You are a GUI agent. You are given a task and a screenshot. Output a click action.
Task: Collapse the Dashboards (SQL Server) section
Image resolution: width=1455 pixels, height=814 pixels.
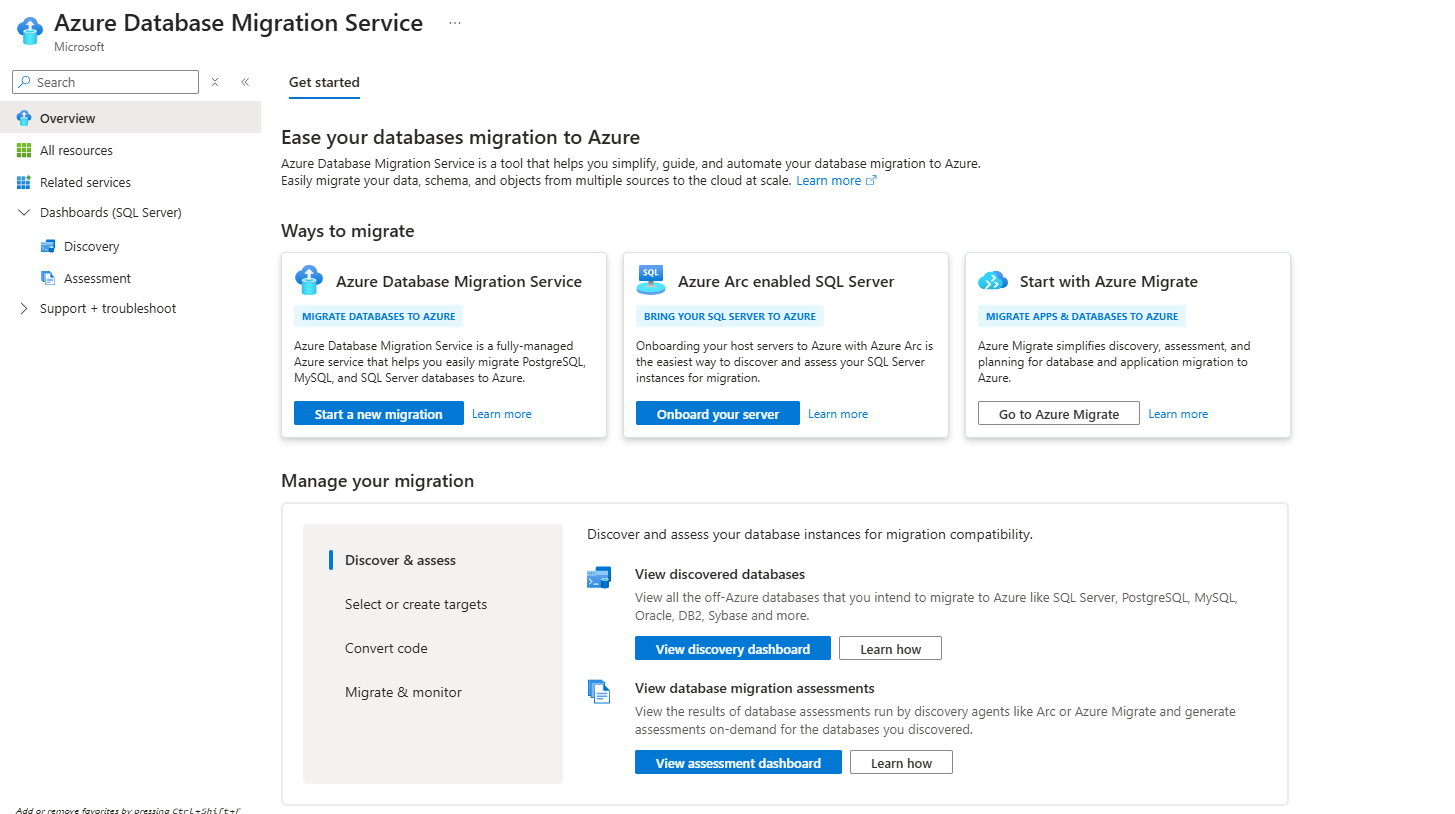point(23,212)
